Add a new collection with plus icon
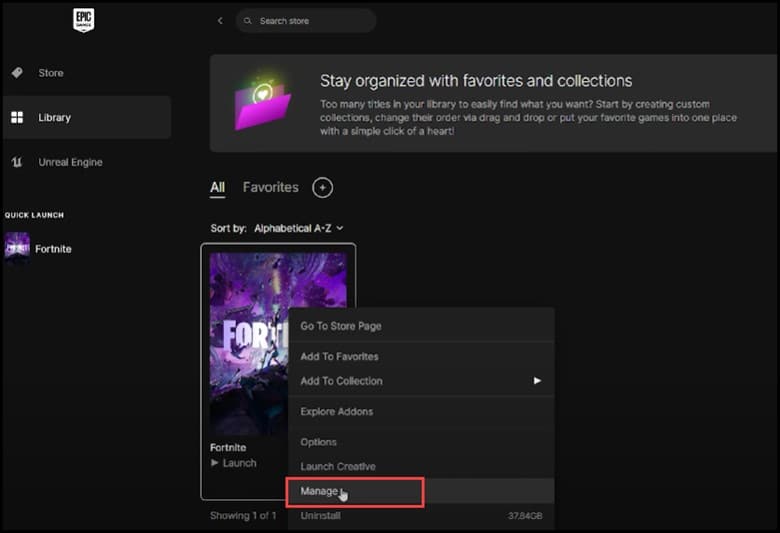Viewport: 780px width, 533px height. (x=322, y=188)
